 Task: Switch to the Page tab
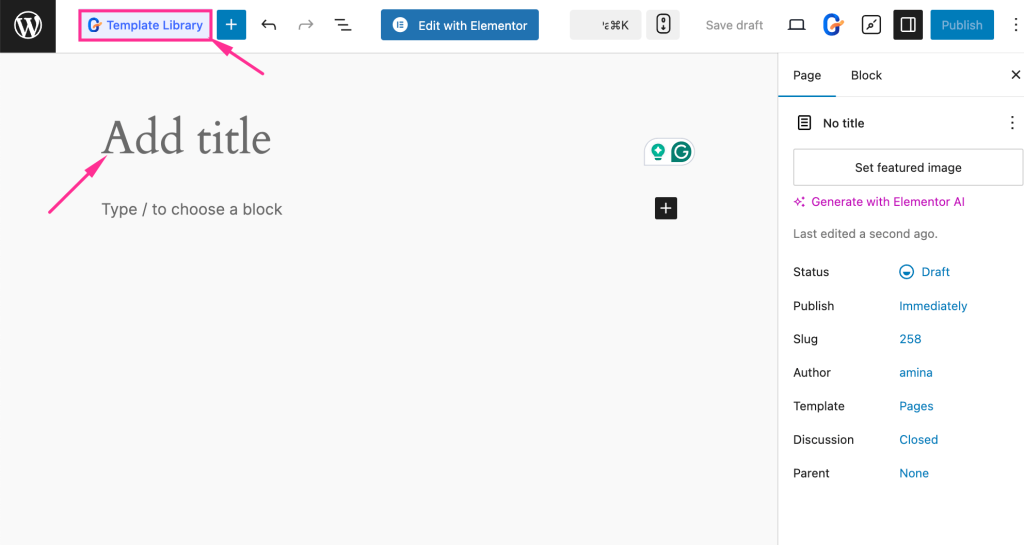[x=807, y=75]
